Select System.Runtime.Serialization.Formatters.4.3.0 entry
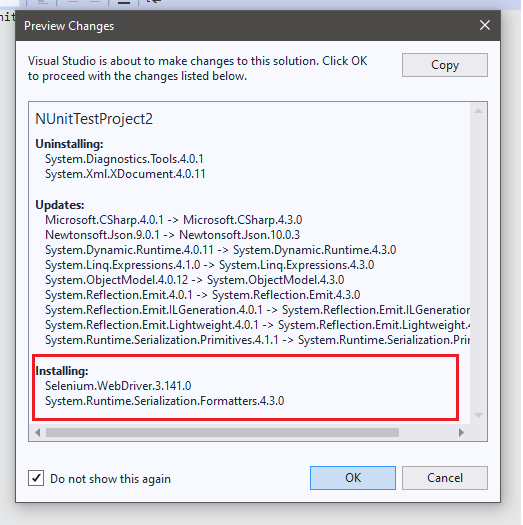523x525 pixels. 164,401
